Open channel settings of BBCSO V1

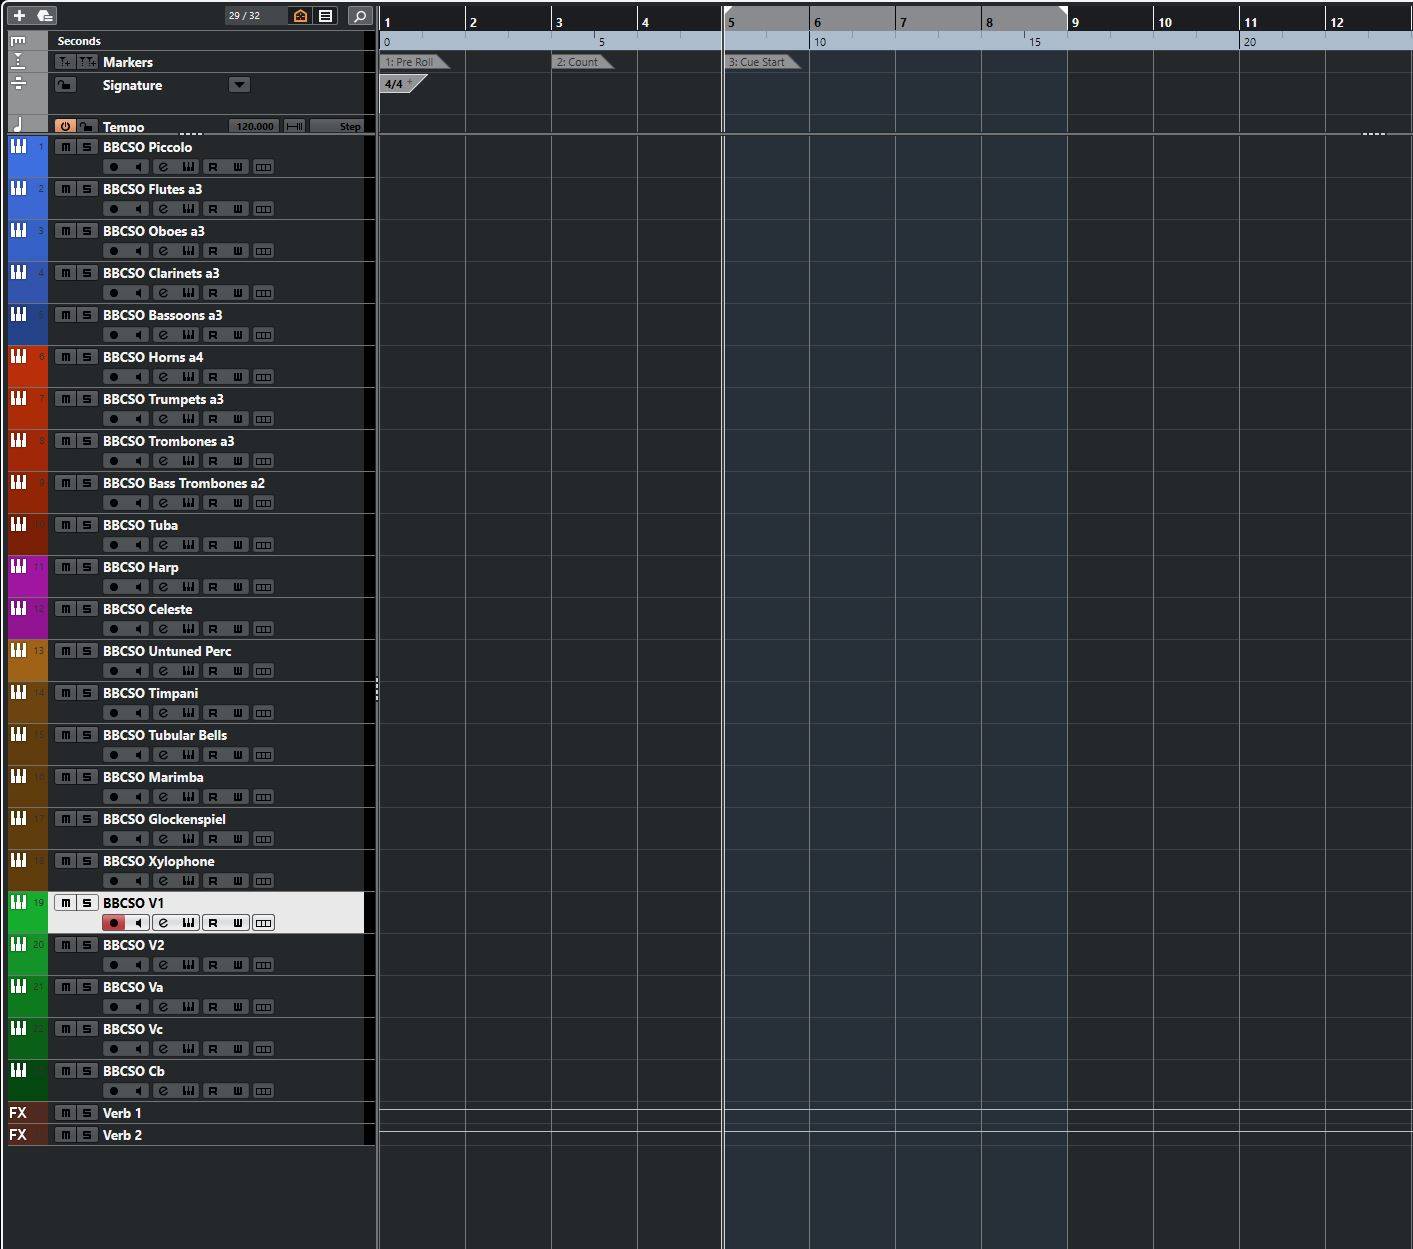click(163, 923)
